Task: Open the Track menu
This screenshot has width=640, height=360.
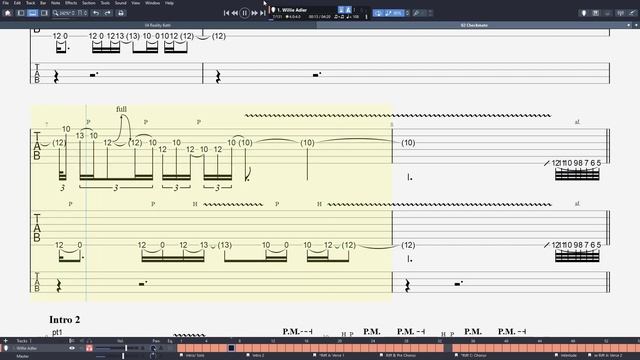Action: (x=30, y=3)
